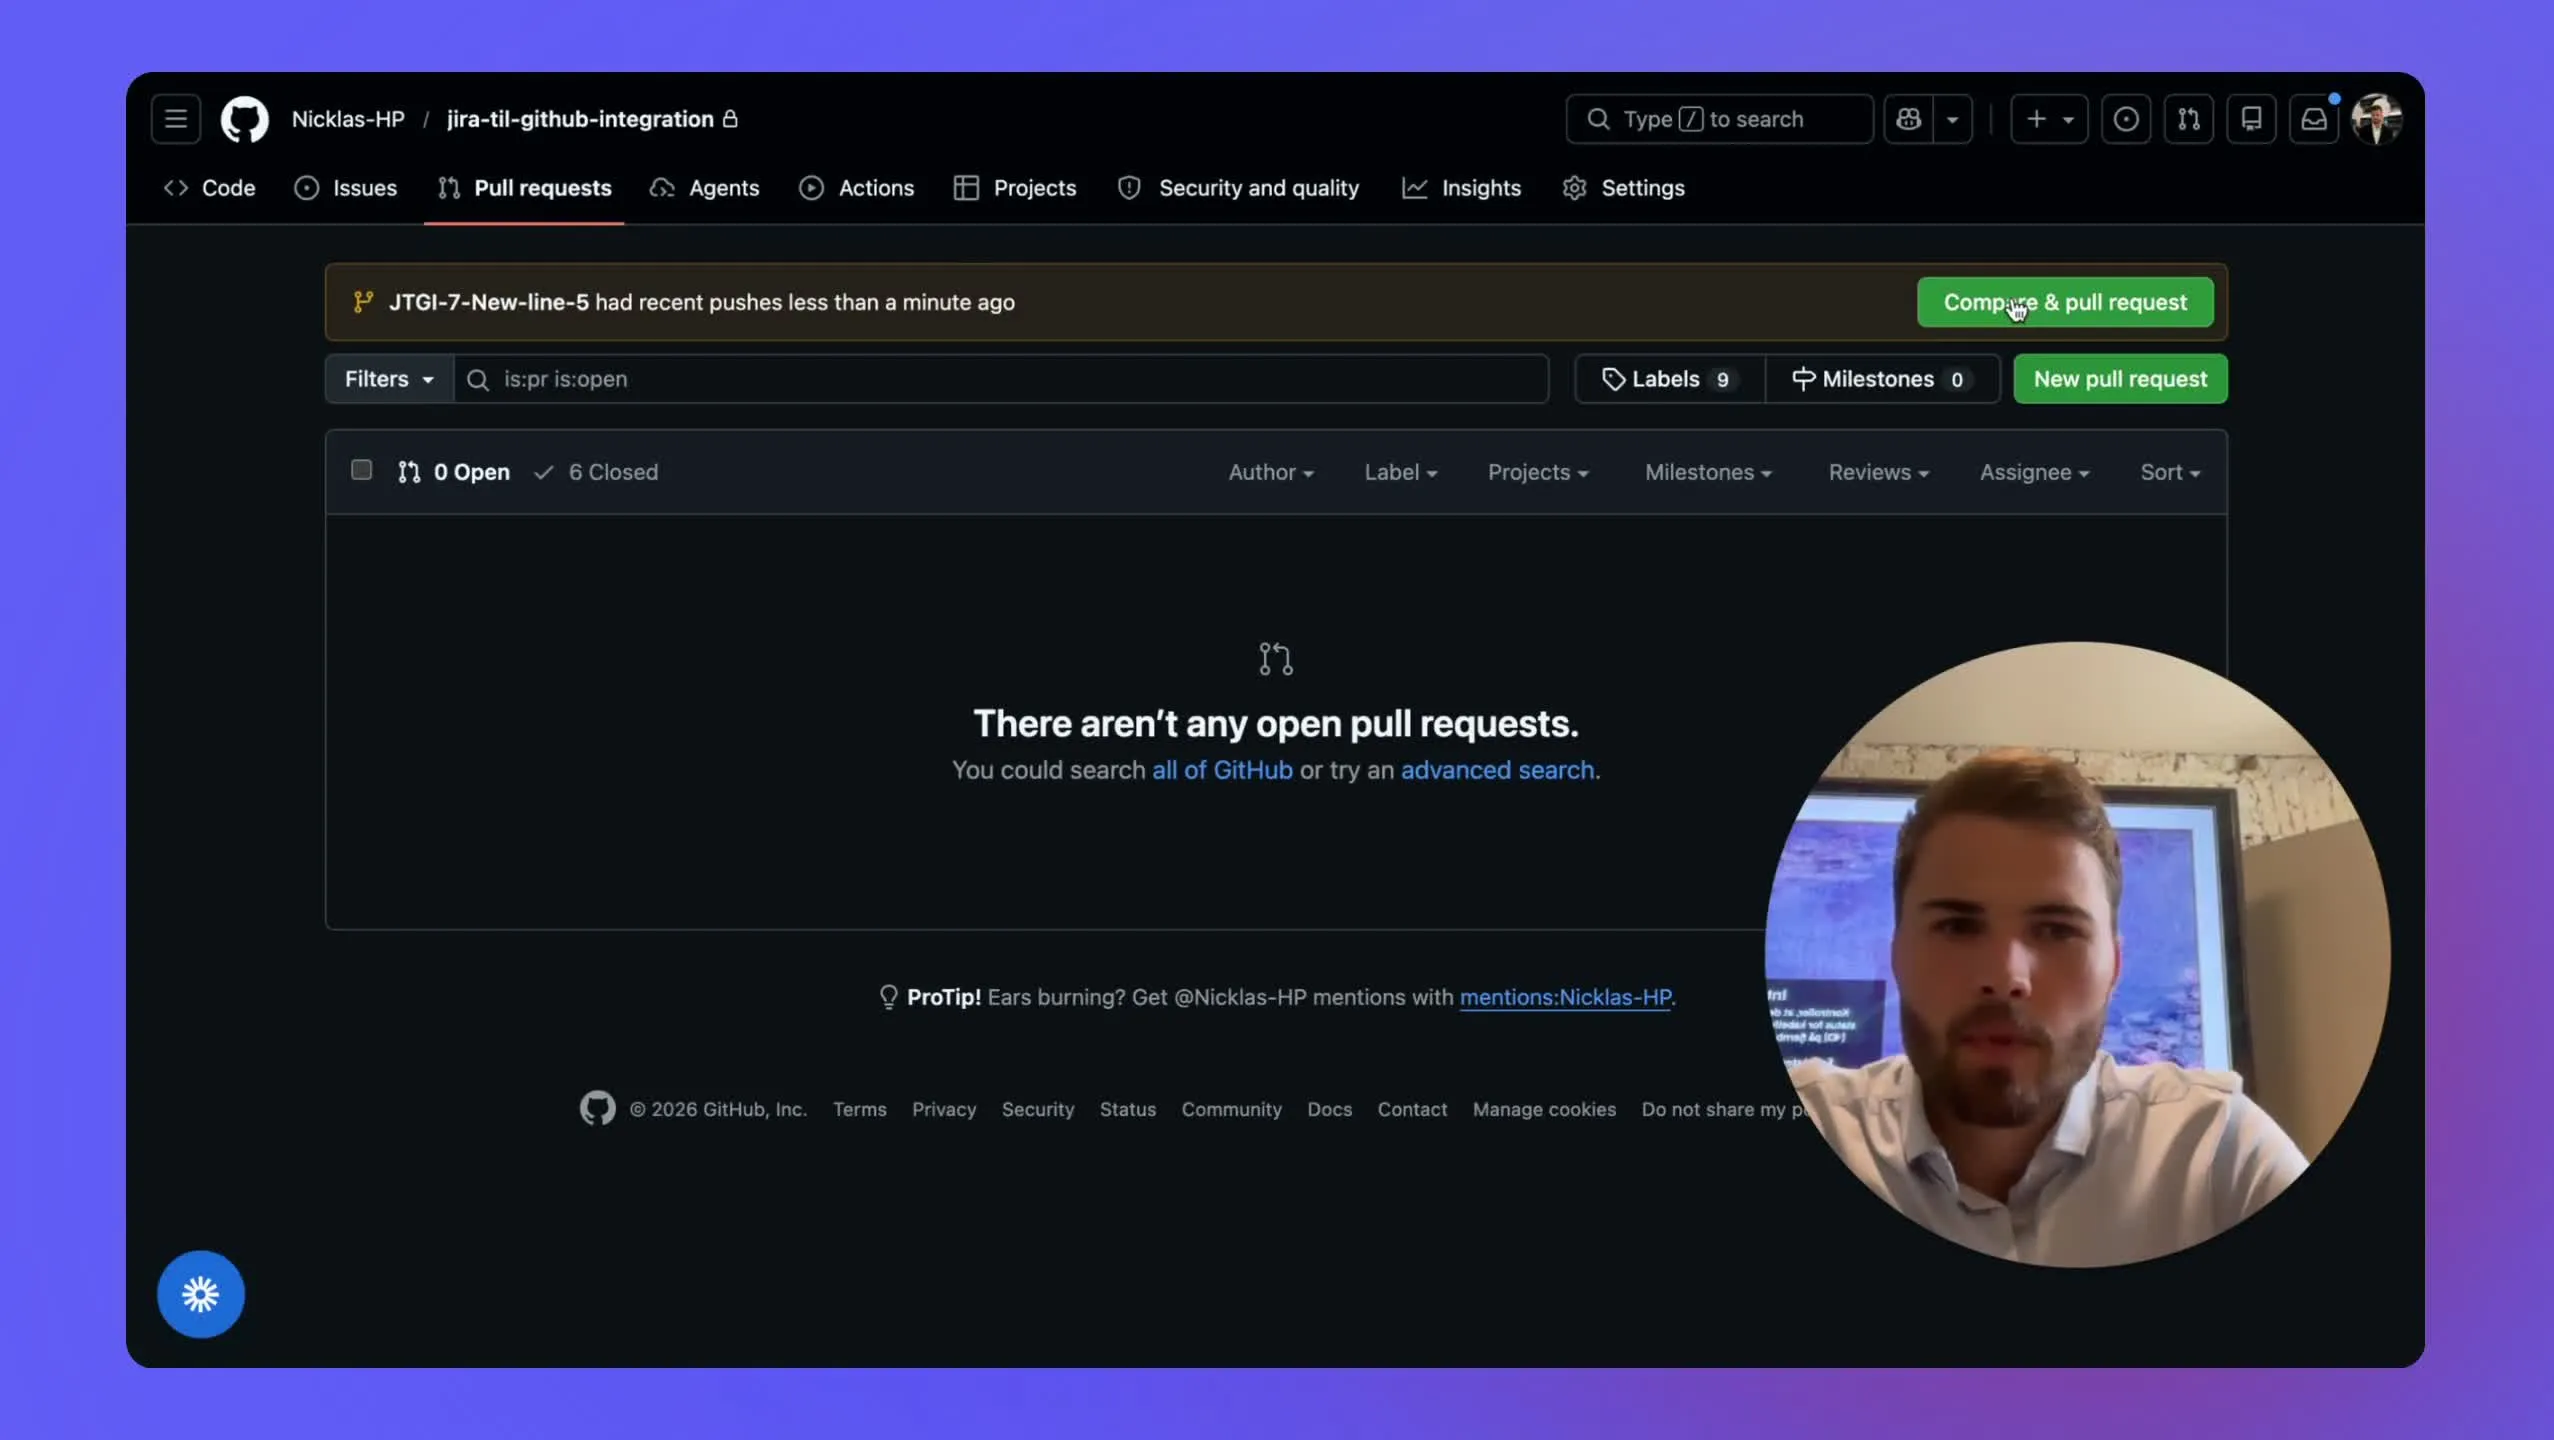This screenshot has height=1440, width=2554.
Task: Click the is:pr is:open search field
Action: [1001, 379]
